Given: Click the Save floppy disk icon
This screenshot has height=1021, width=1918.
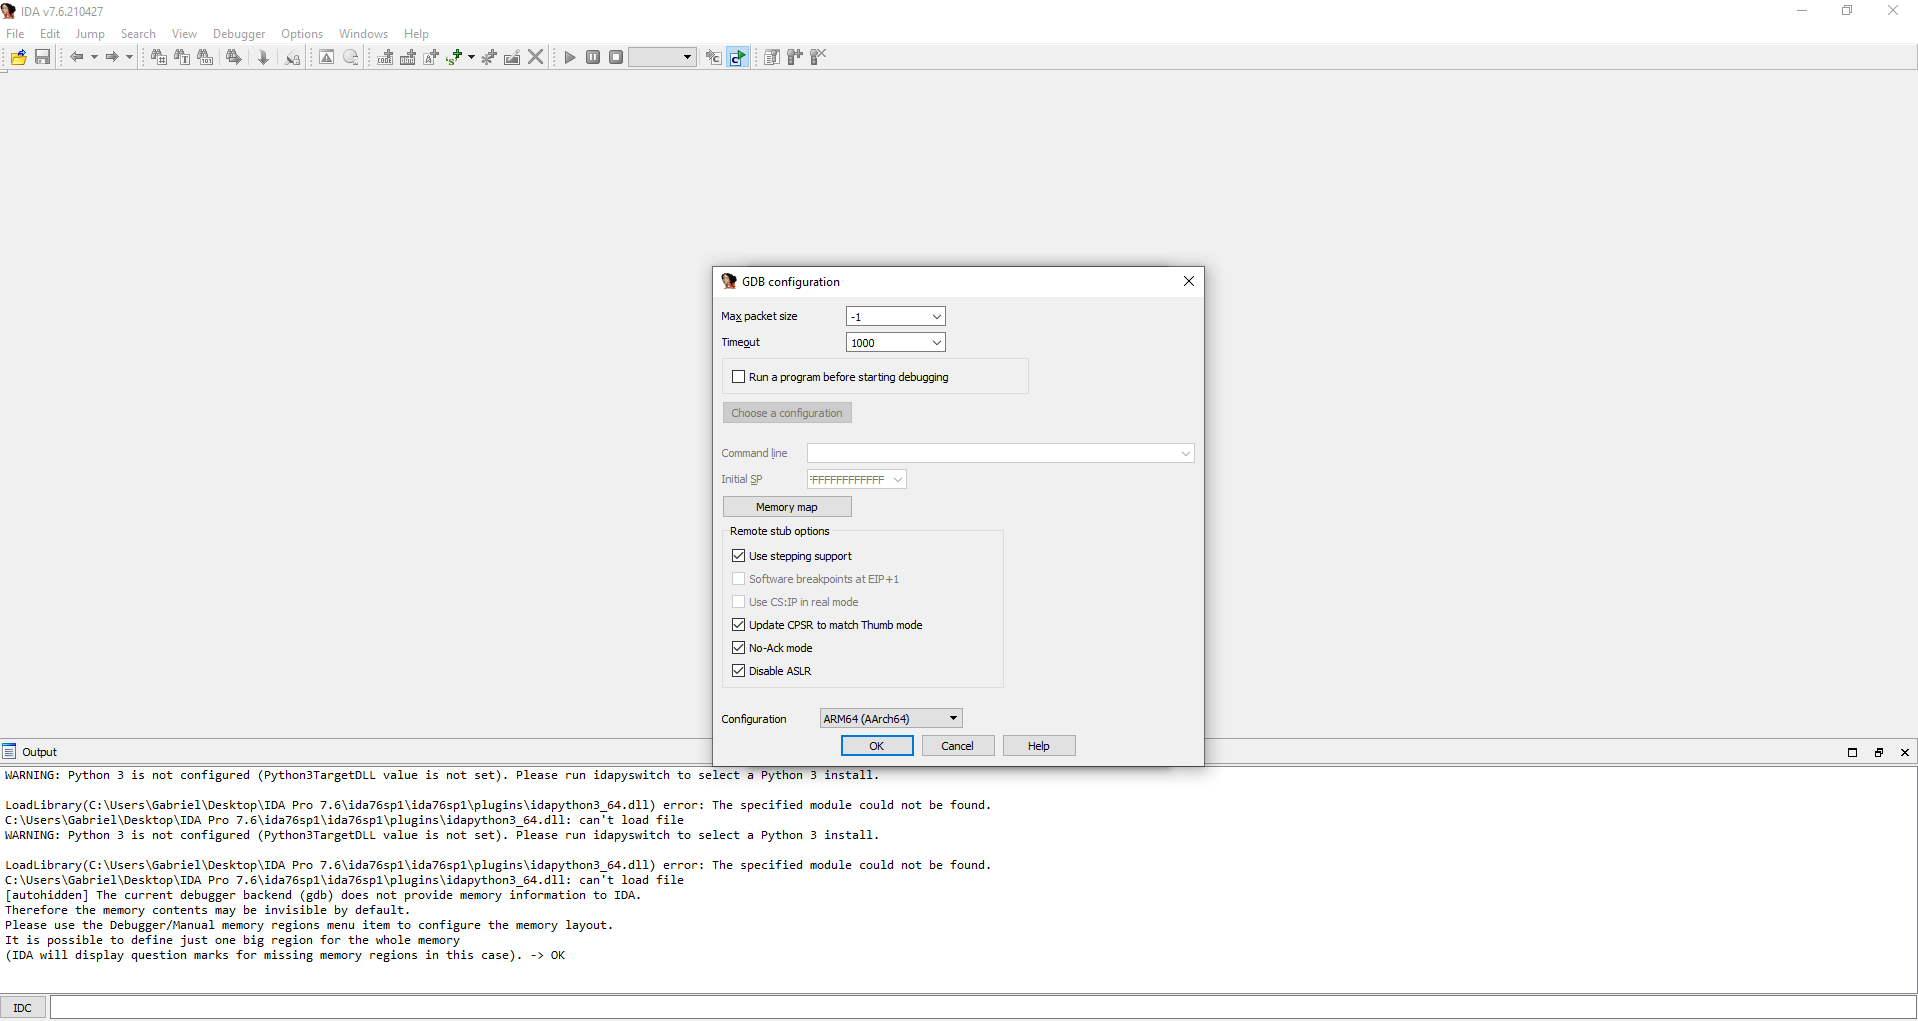Looking at the screenshot, I should point(42,57).
